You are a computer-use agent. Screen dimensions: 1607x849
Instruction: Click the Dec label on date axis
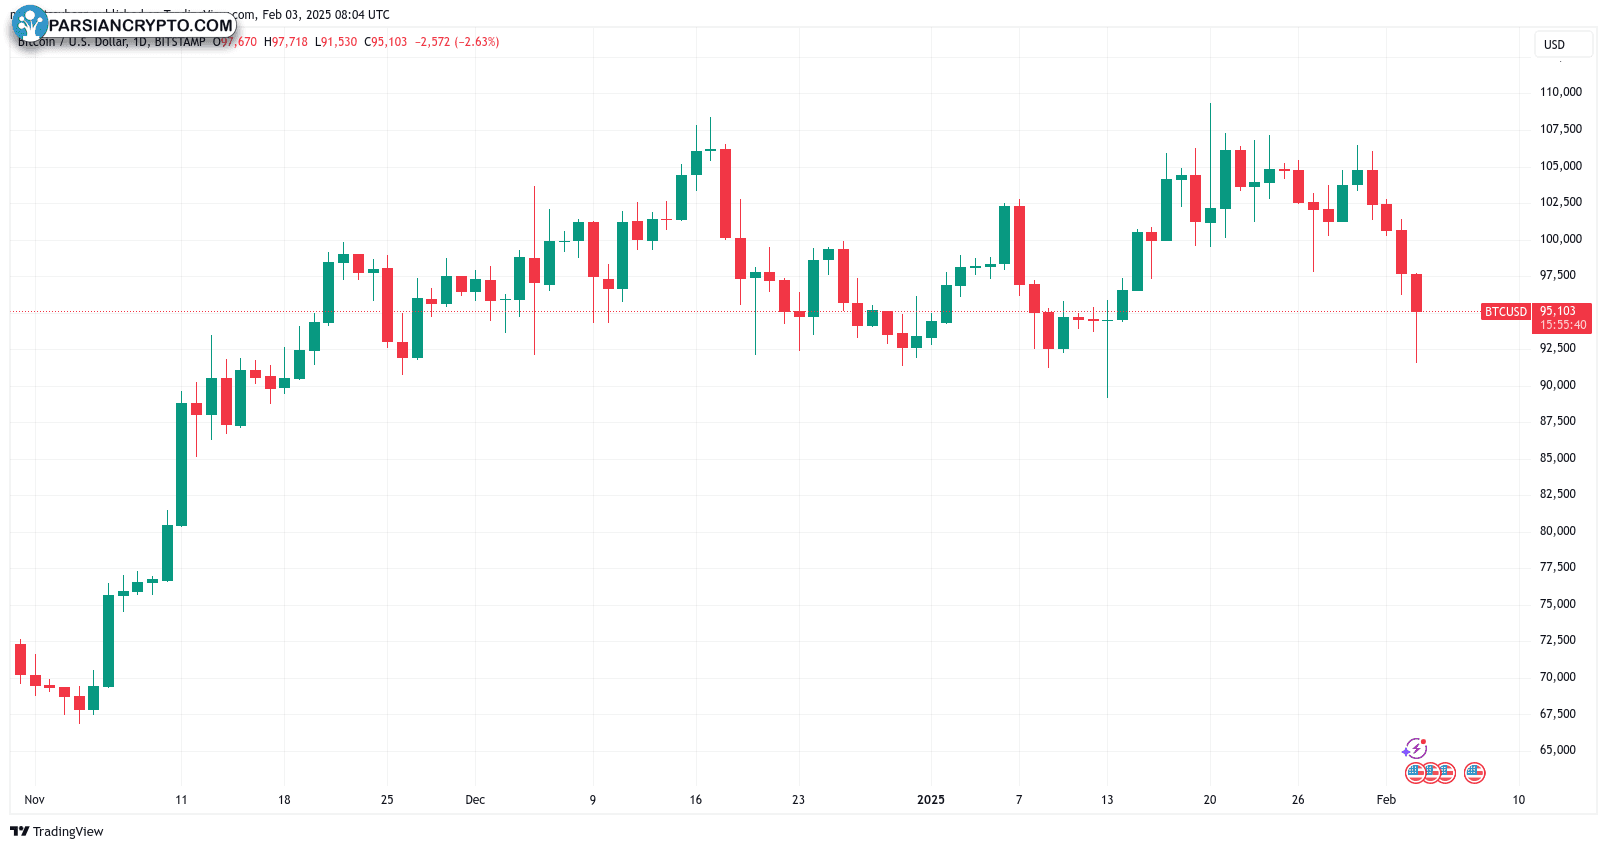coord(475,800)
